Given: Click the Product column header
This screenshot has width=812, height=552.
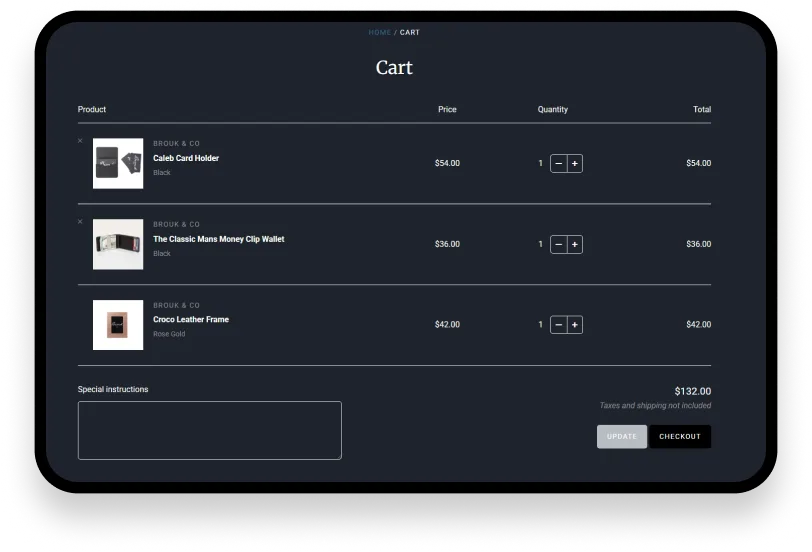Looking at the screenshot, I should click(92, 109).
